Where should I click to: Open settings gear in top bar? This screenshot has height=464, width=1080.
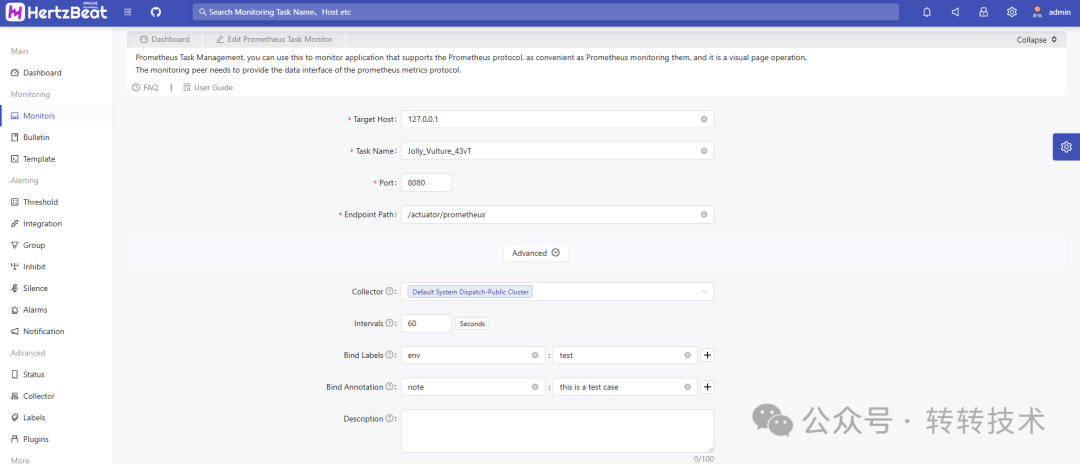pyautogui.click(x=1012, y=12)
